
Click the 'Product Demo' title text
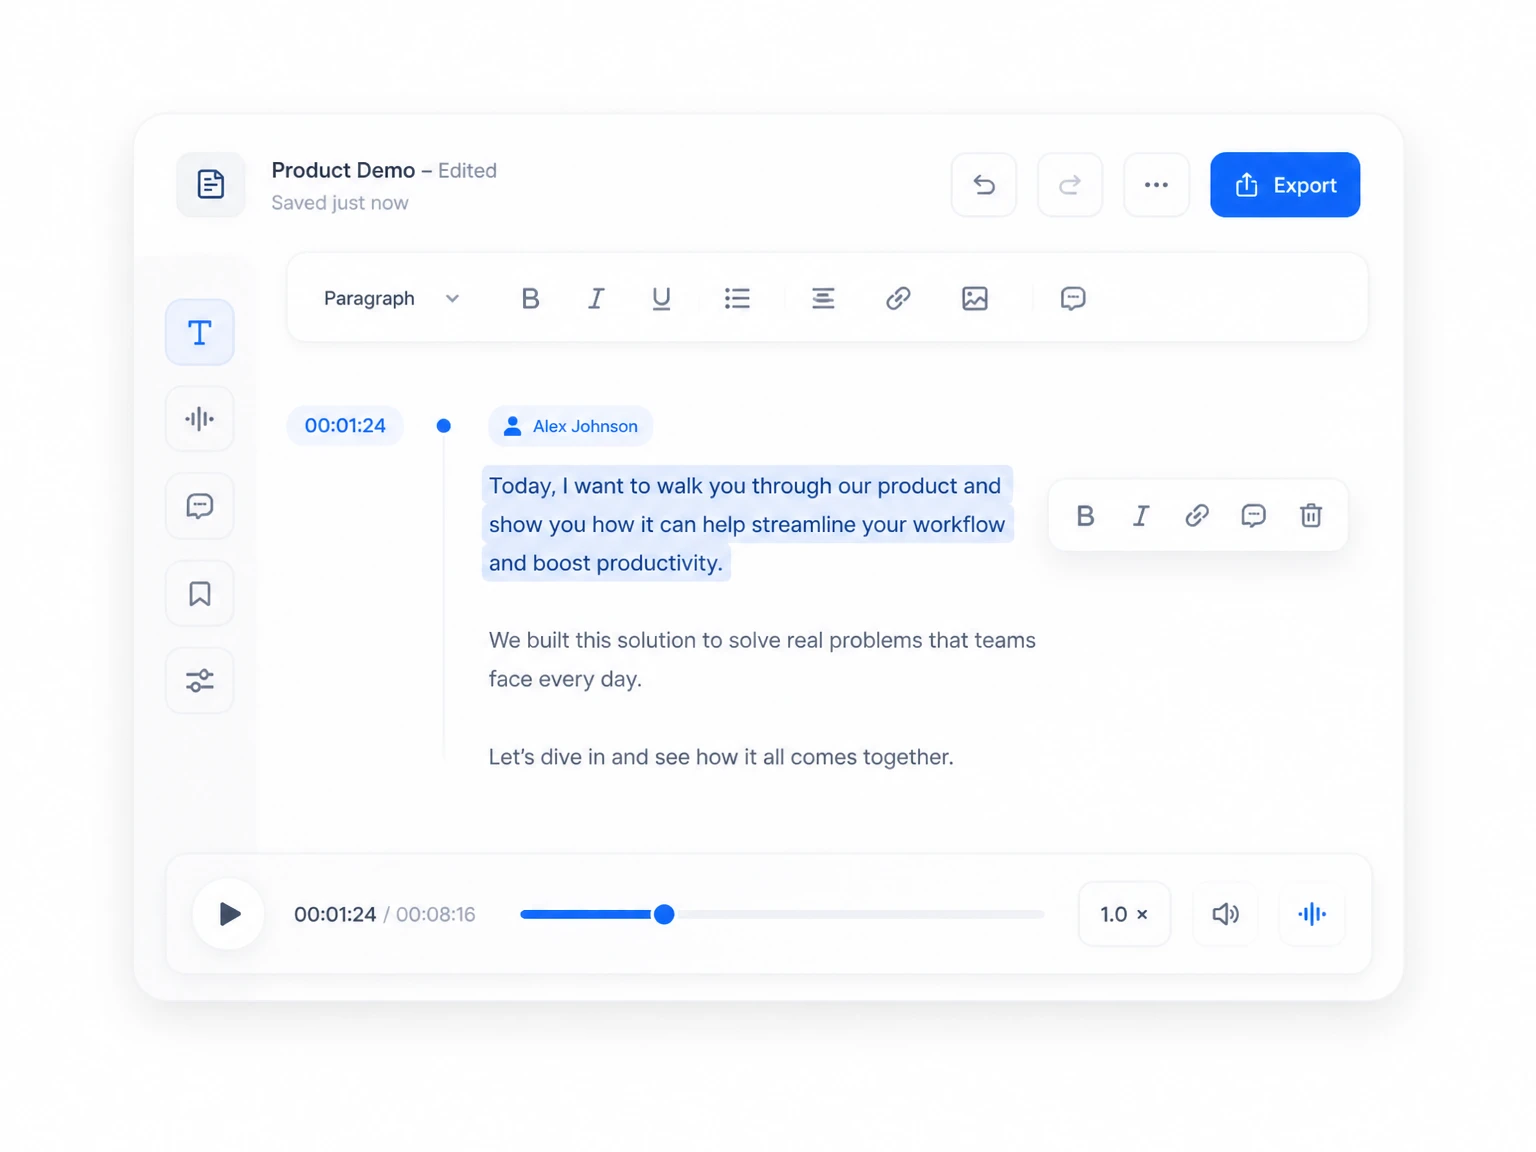point(343,170)
